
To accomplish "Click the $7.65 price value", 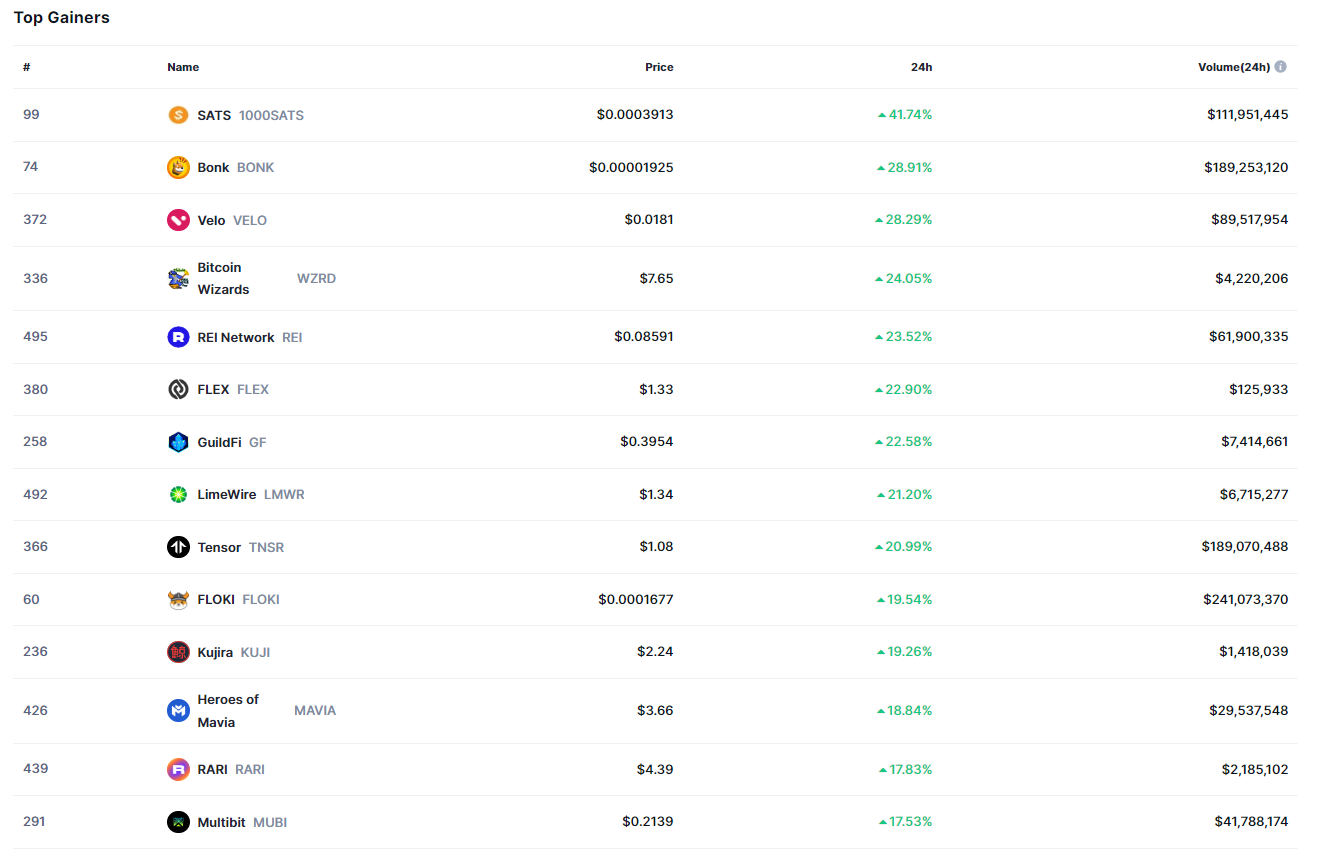I will [x=657, y=278].
